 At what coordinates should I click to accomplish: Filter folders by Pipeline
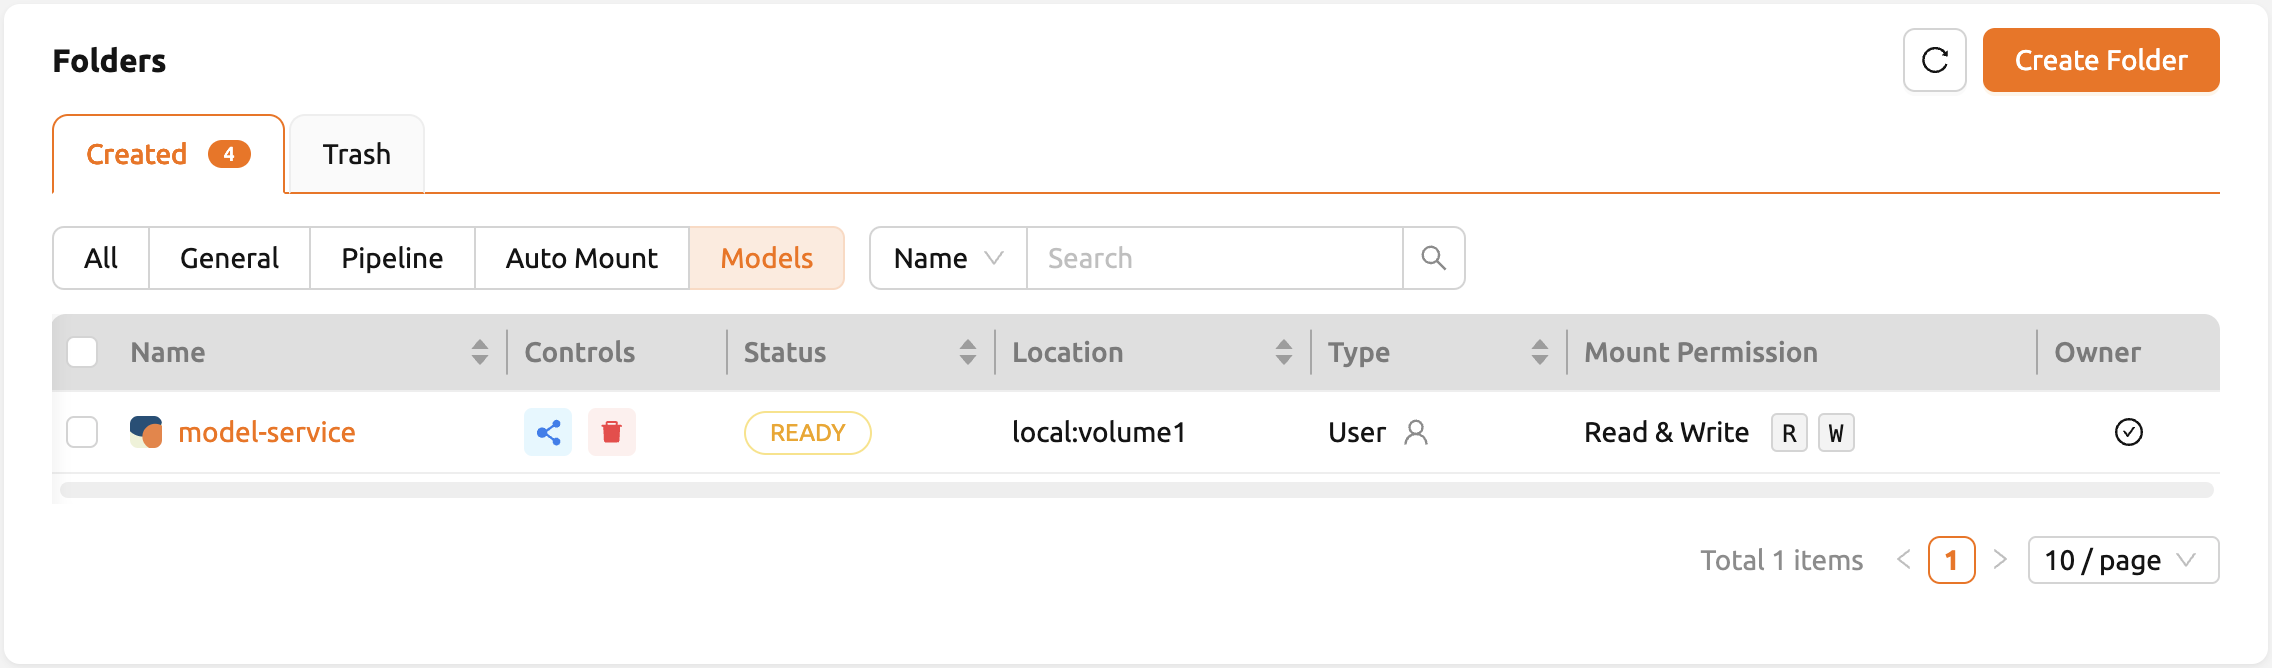(392, 258)
